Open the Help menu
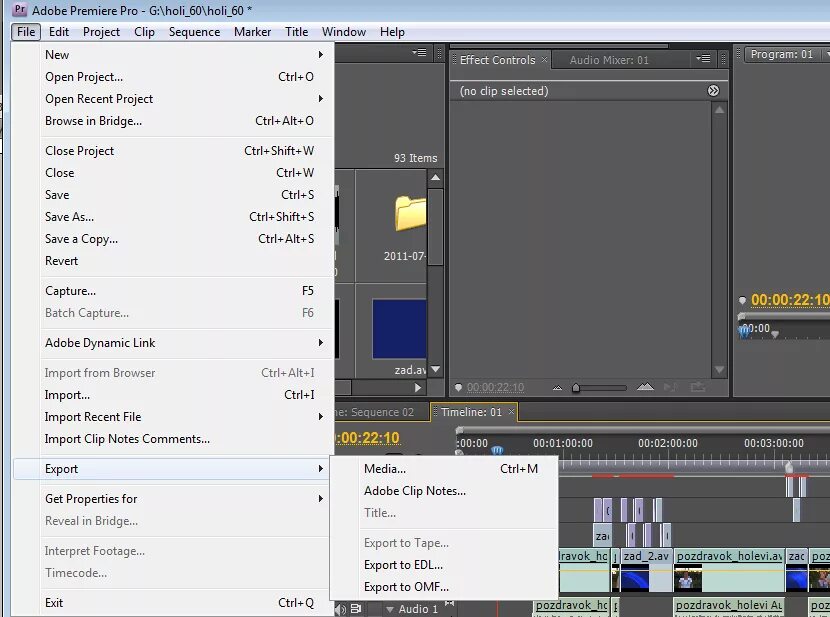830x617 pixels. 392,32
